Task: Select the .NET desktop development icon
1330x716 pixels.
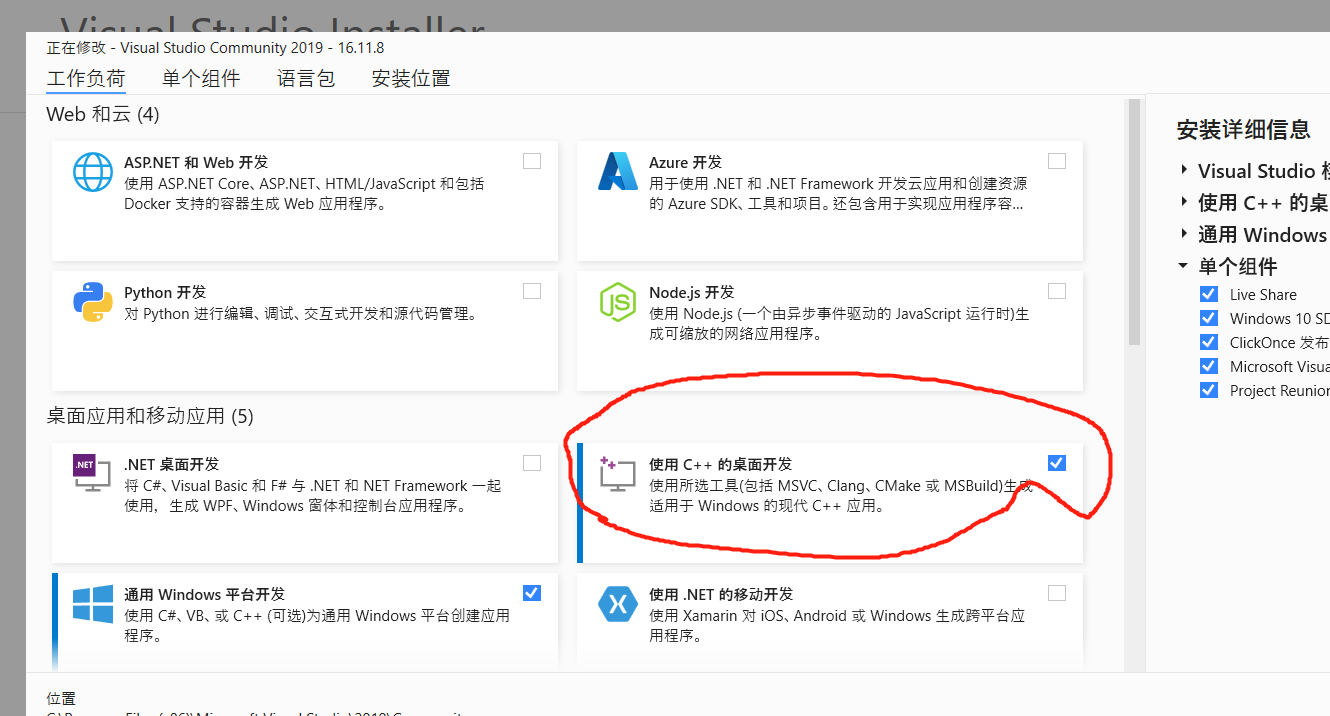Action: click(x=92, y=473)
